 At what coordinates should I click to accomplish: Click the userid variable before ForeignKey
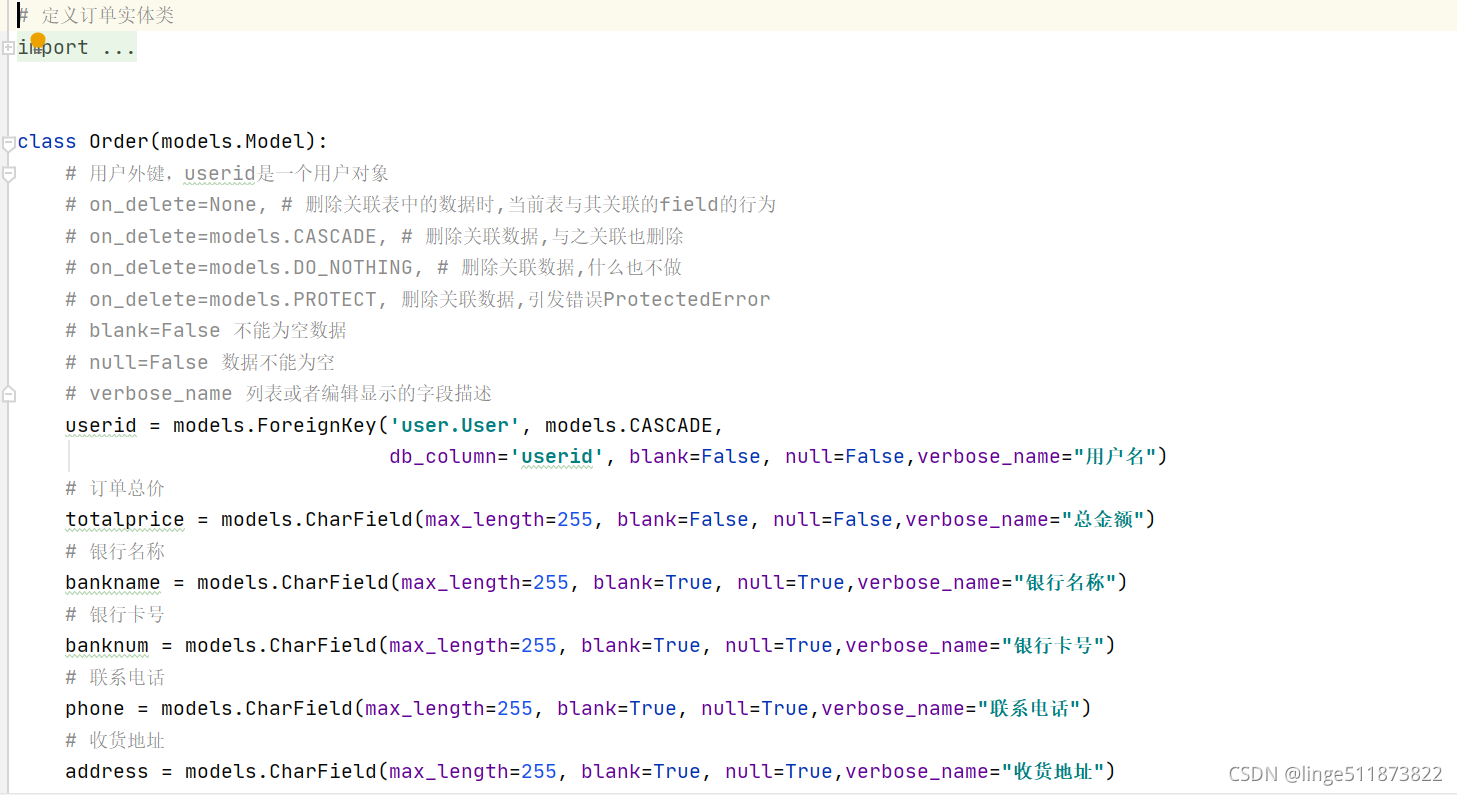pos(101,425)
